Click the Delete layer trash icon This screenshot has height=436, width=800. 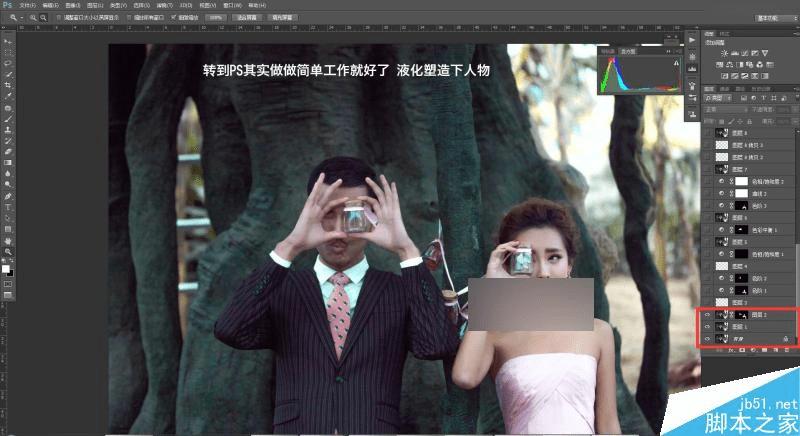coord(787,350)
